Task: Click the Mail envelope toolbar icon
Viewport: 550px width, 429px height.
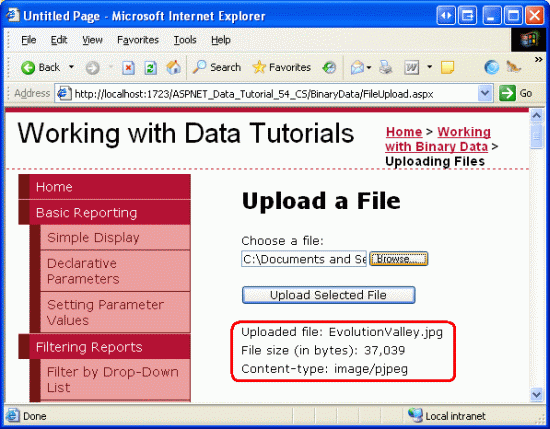Action: 357,67
